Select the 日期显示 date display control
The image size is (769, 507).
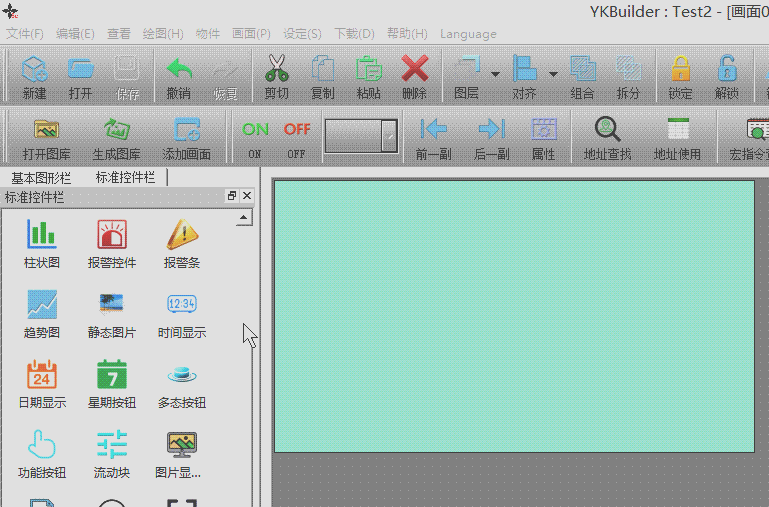[x=41, y=384]
